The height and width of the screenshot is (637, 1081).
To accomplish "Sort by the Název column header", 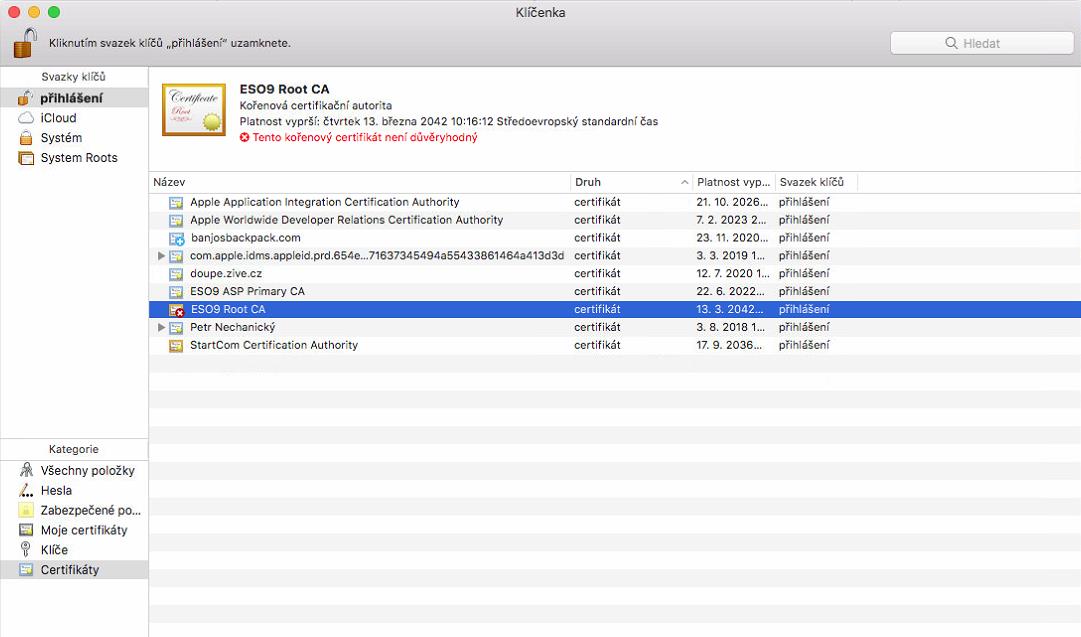I will click(360, 182).
